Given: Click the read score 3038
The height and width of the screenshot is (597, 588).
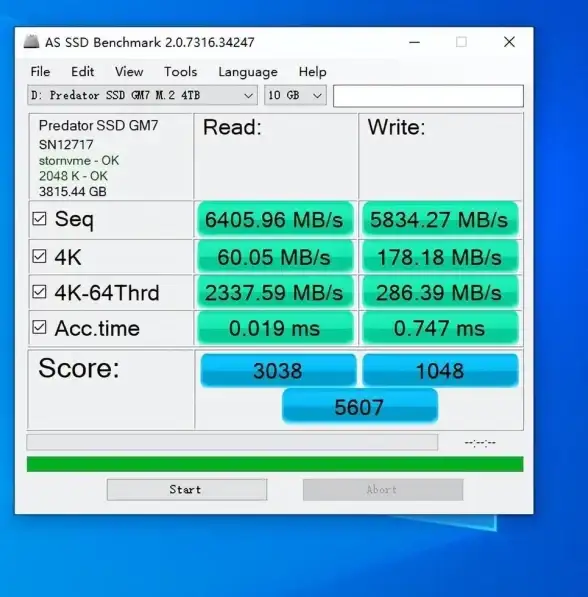Looking at the screenshot, I should 278,370.
